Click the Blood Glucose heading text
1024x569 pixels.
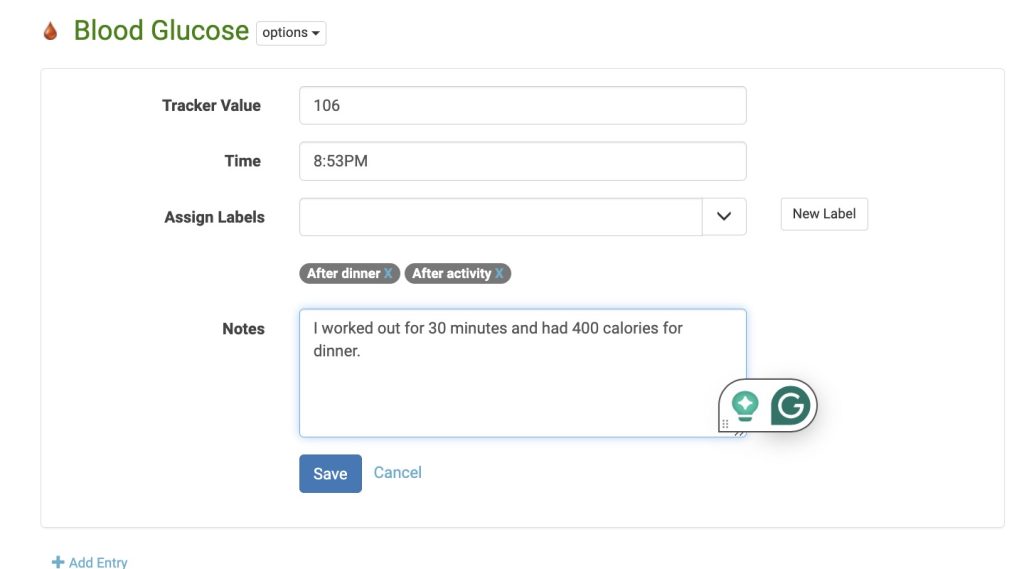[x=161, y=31]
